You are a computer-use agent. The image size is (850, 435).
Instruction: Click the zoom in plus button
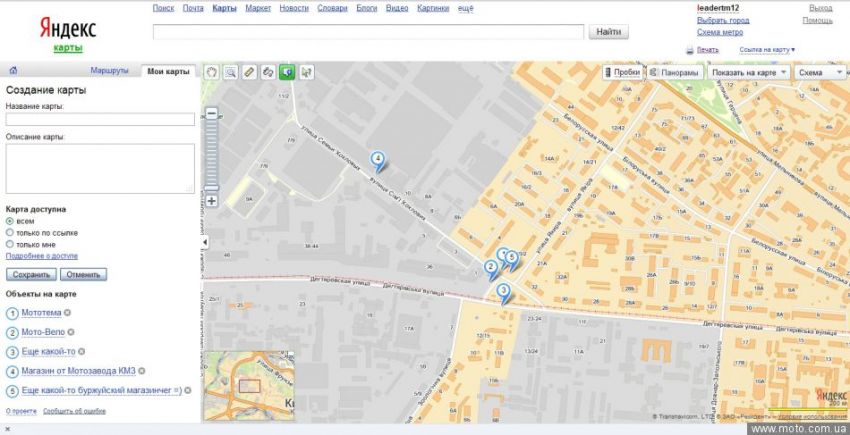pyautogui.click(x=212, y=201)
